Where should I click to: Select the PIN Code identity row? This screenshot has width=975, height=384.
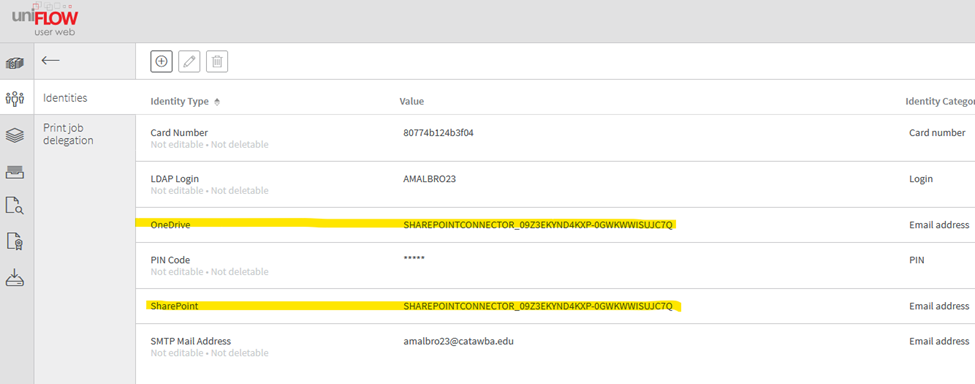(555, 265)
